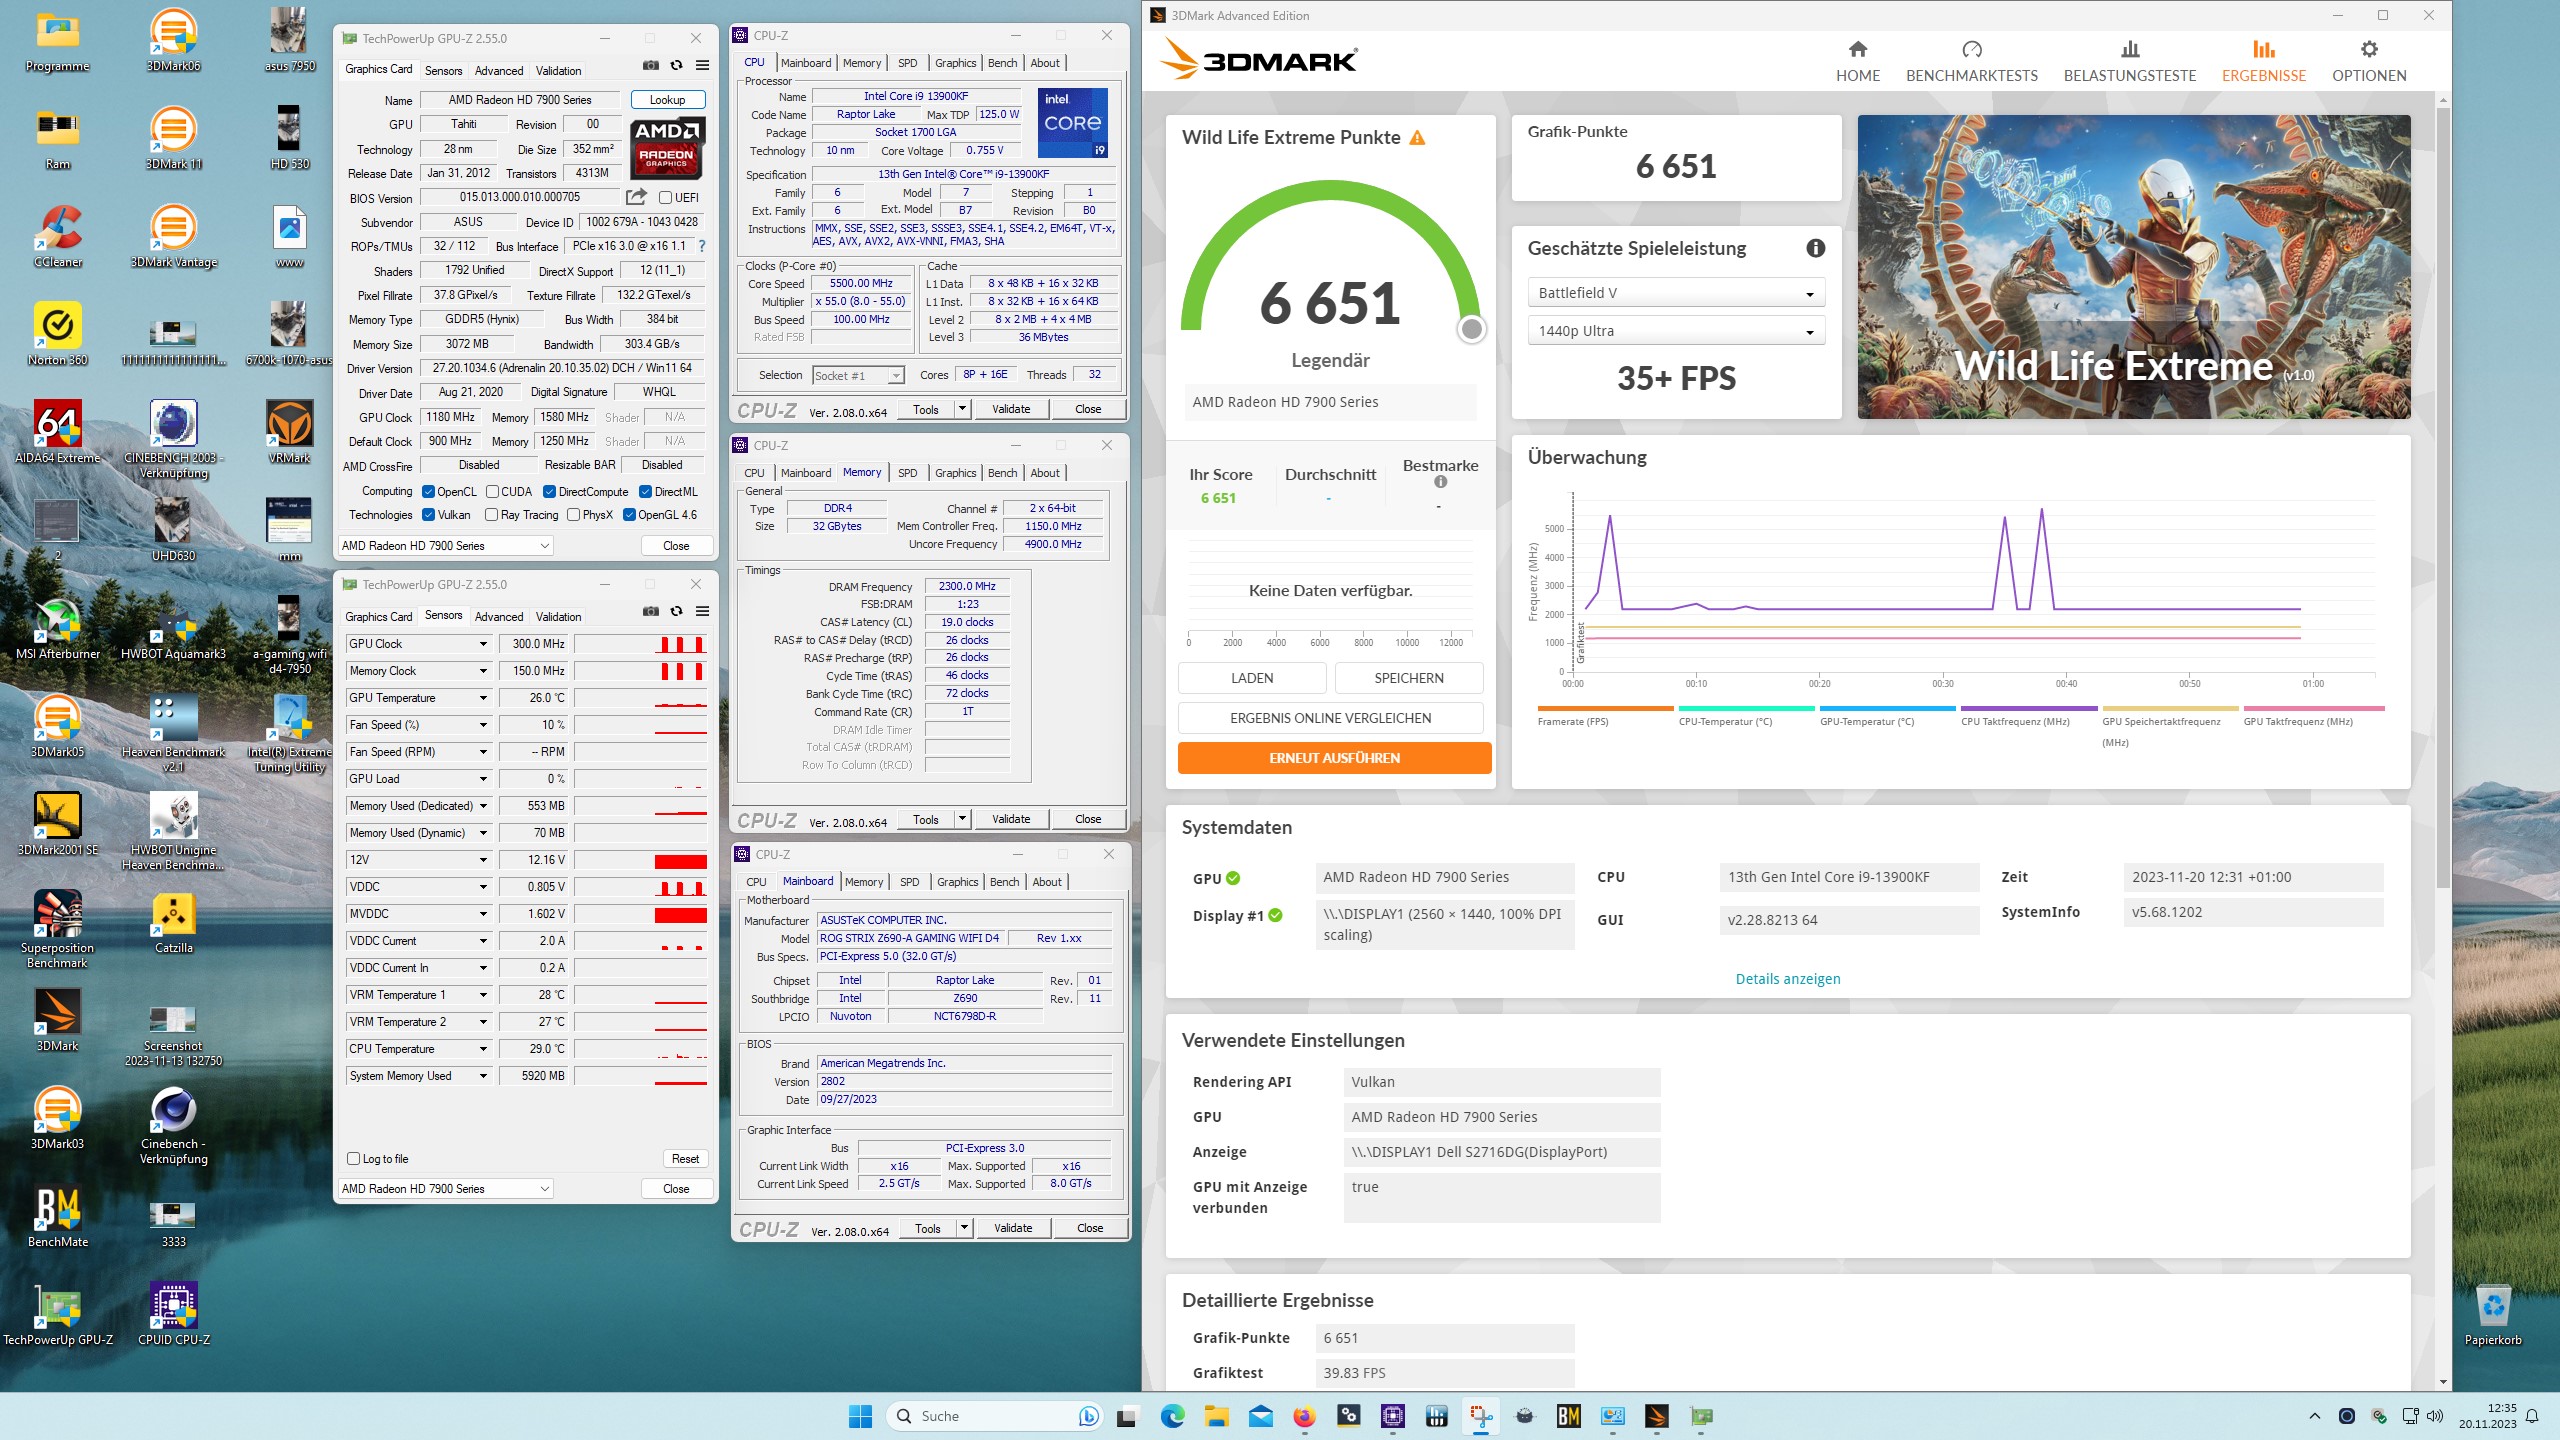Screen dimensions: 2560x1440
Task: Click camera icon in GPU-Z Sensors window
Action: click(651, 612)
